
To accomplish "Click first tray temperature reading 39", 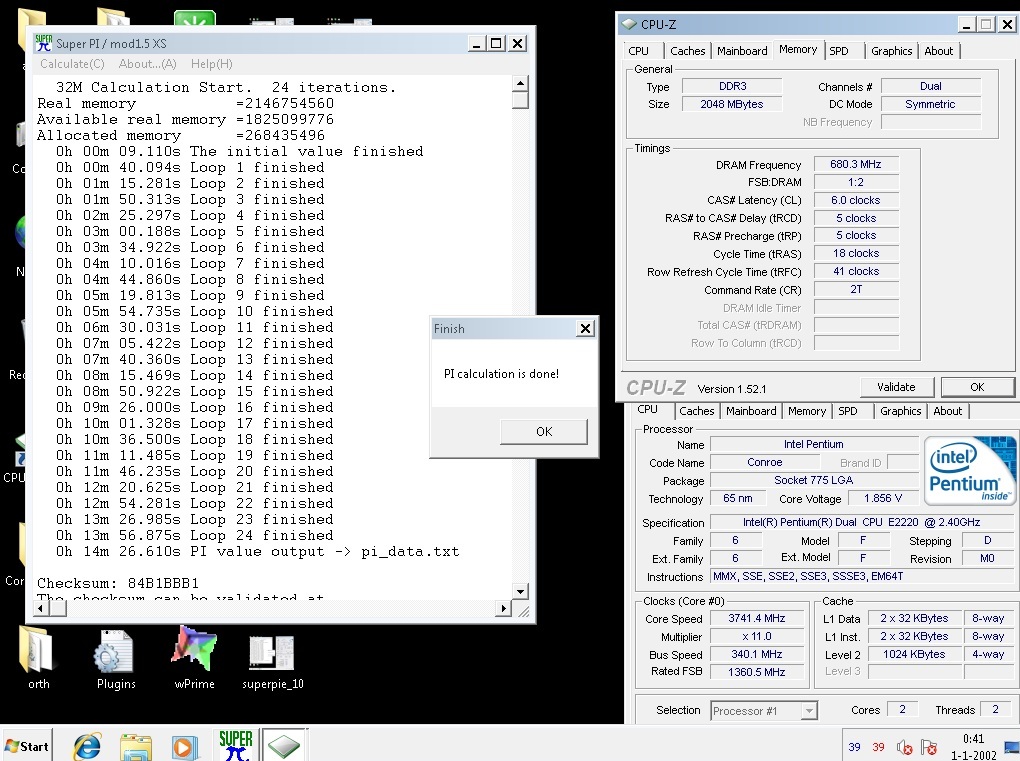I will click(x=854, y=747).
